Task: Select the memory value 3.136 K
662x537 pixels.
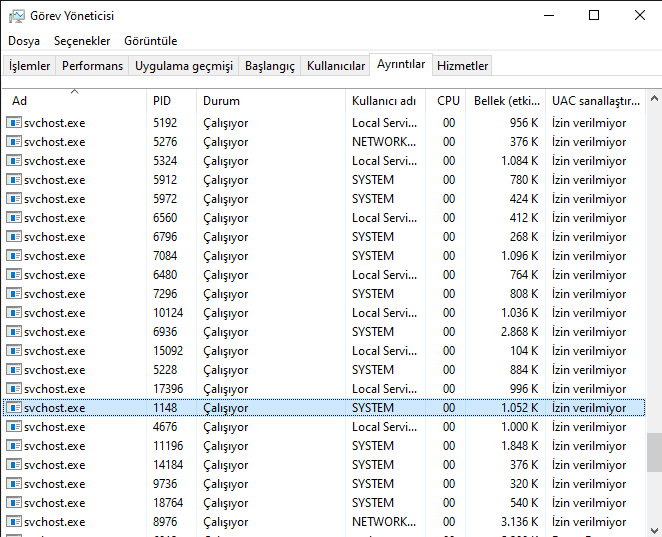Action: tap(519, 522)
